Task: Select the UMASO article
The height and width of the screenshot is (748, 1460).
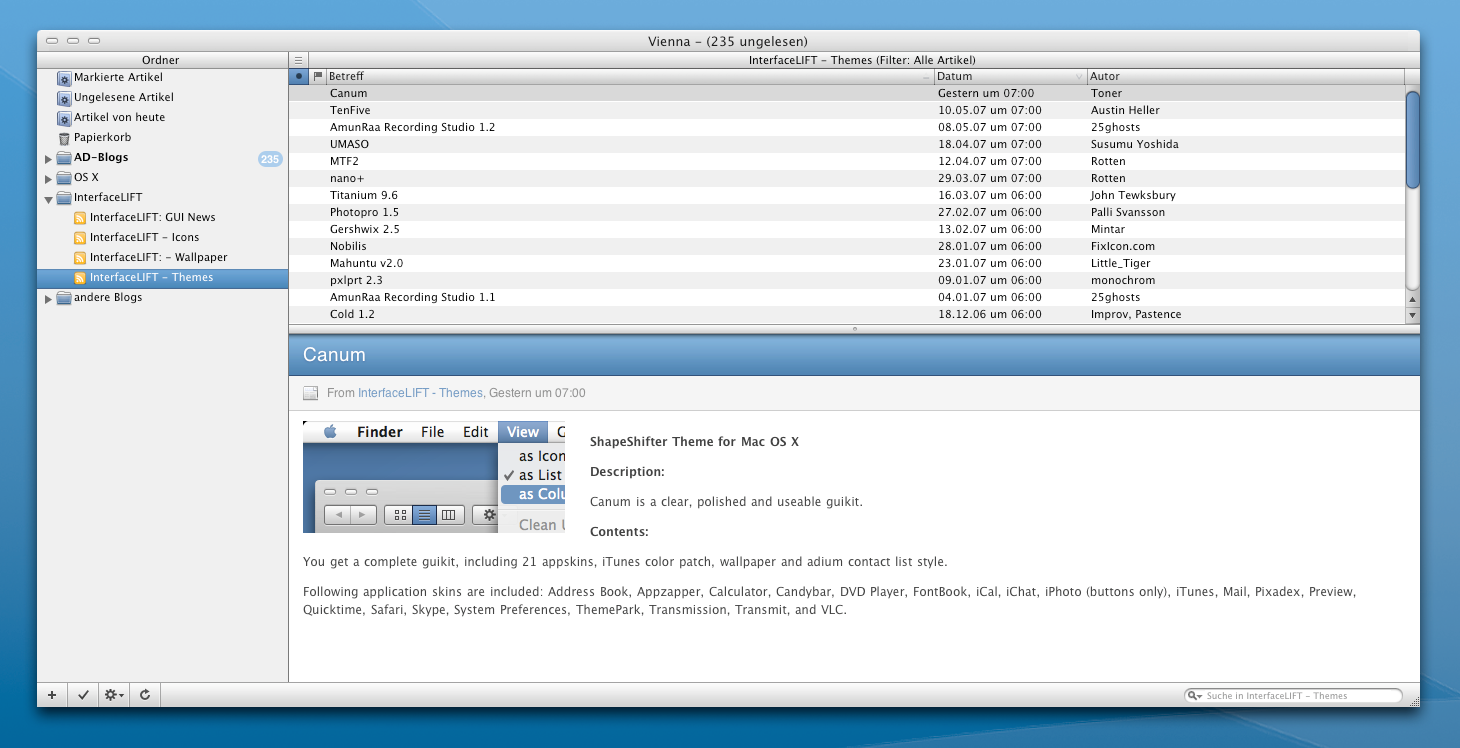Action: (847, 144)
